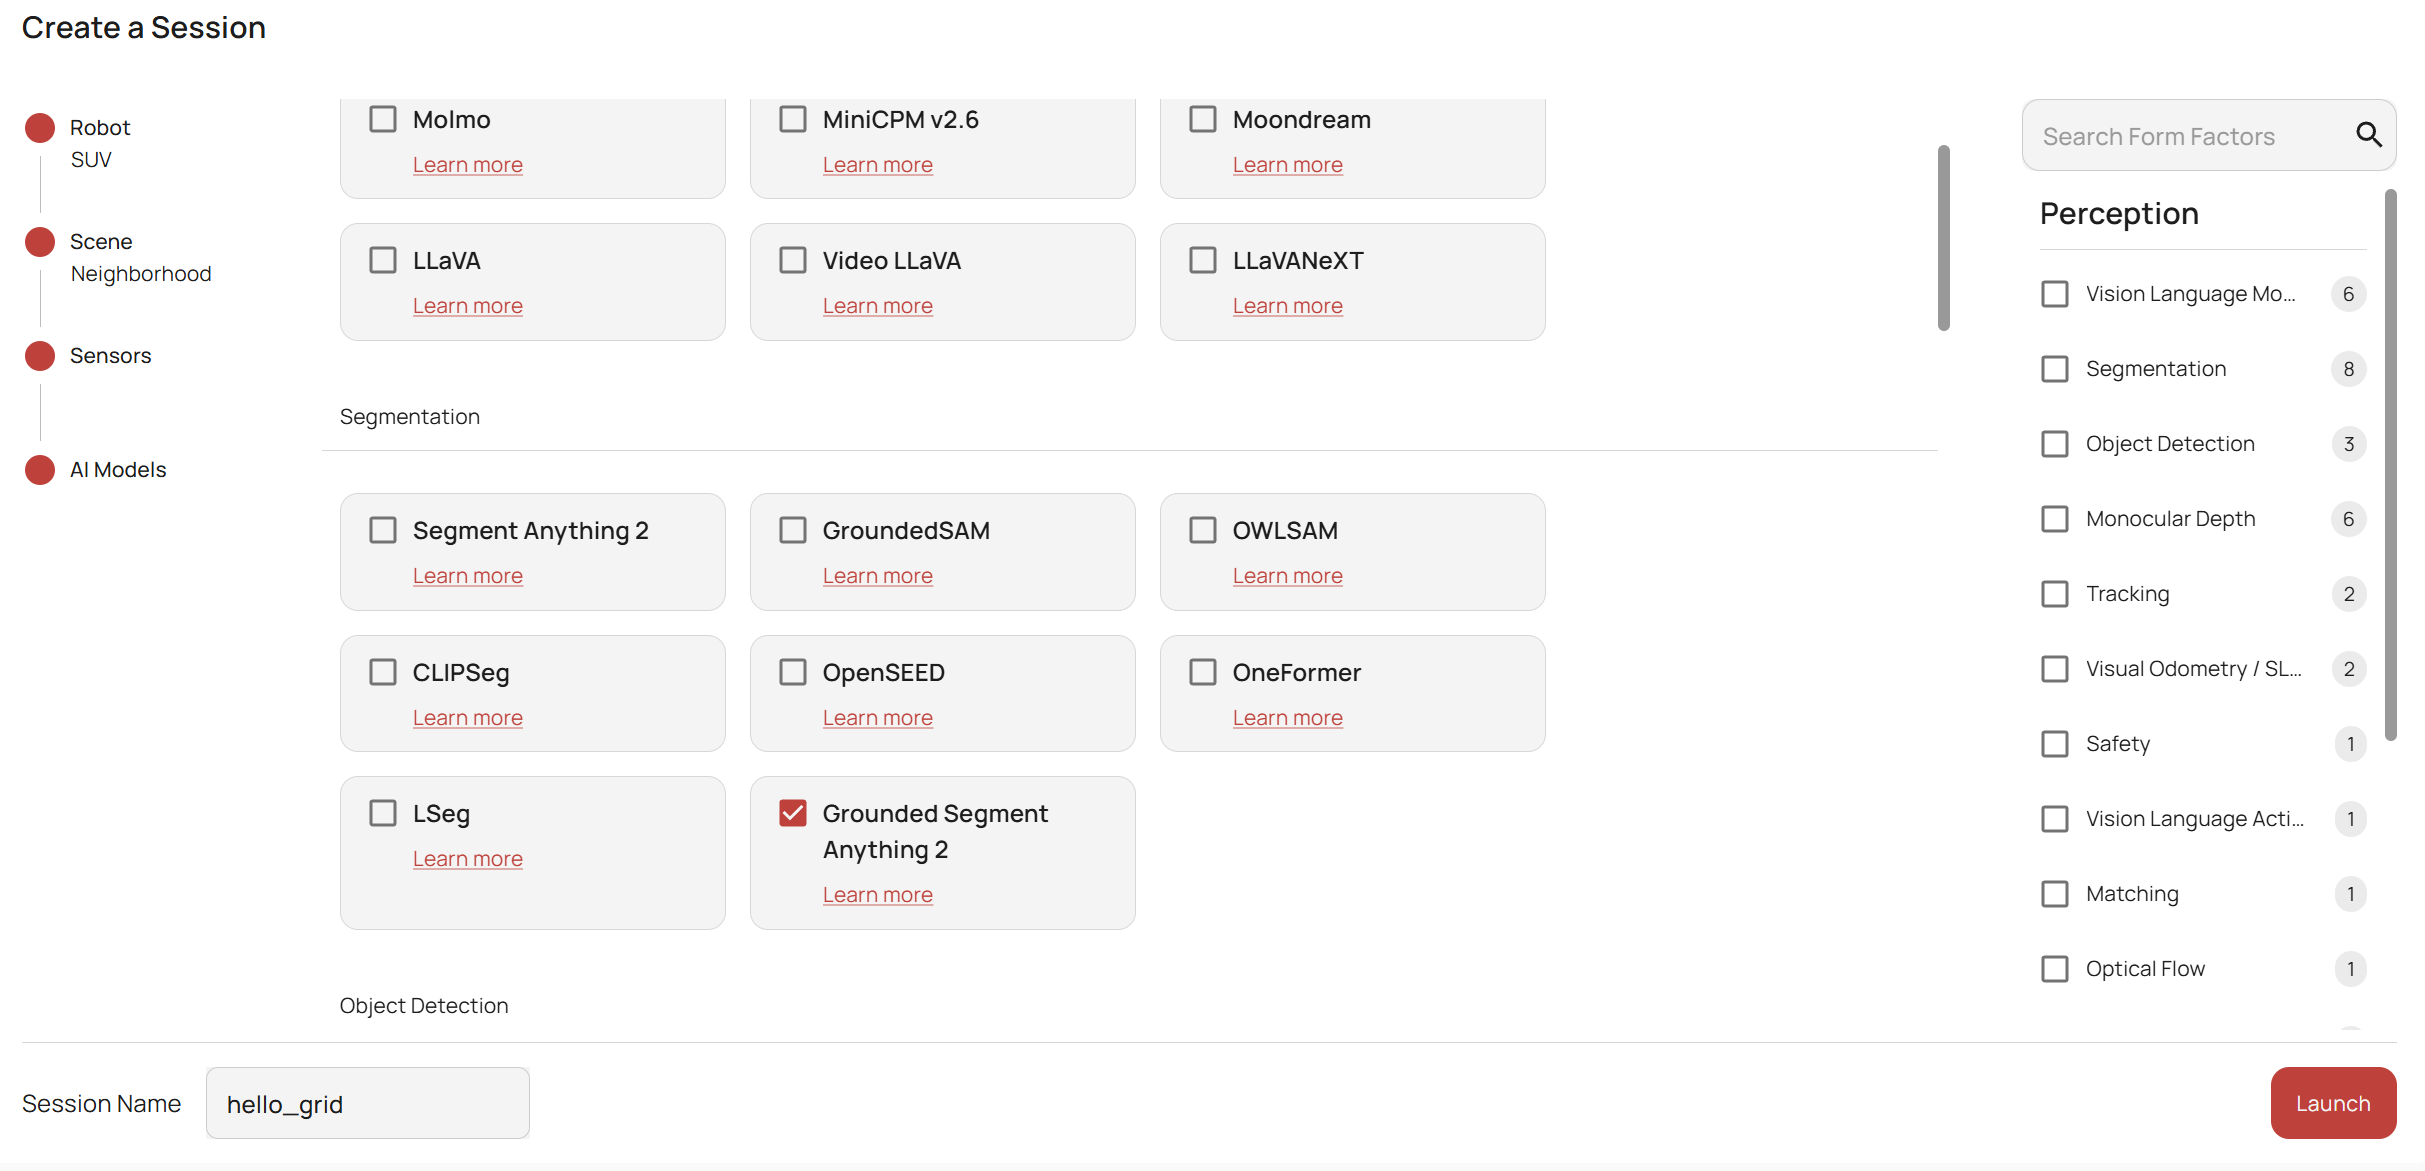Enable the MiniCPM v2.6 model

(793, 118)
